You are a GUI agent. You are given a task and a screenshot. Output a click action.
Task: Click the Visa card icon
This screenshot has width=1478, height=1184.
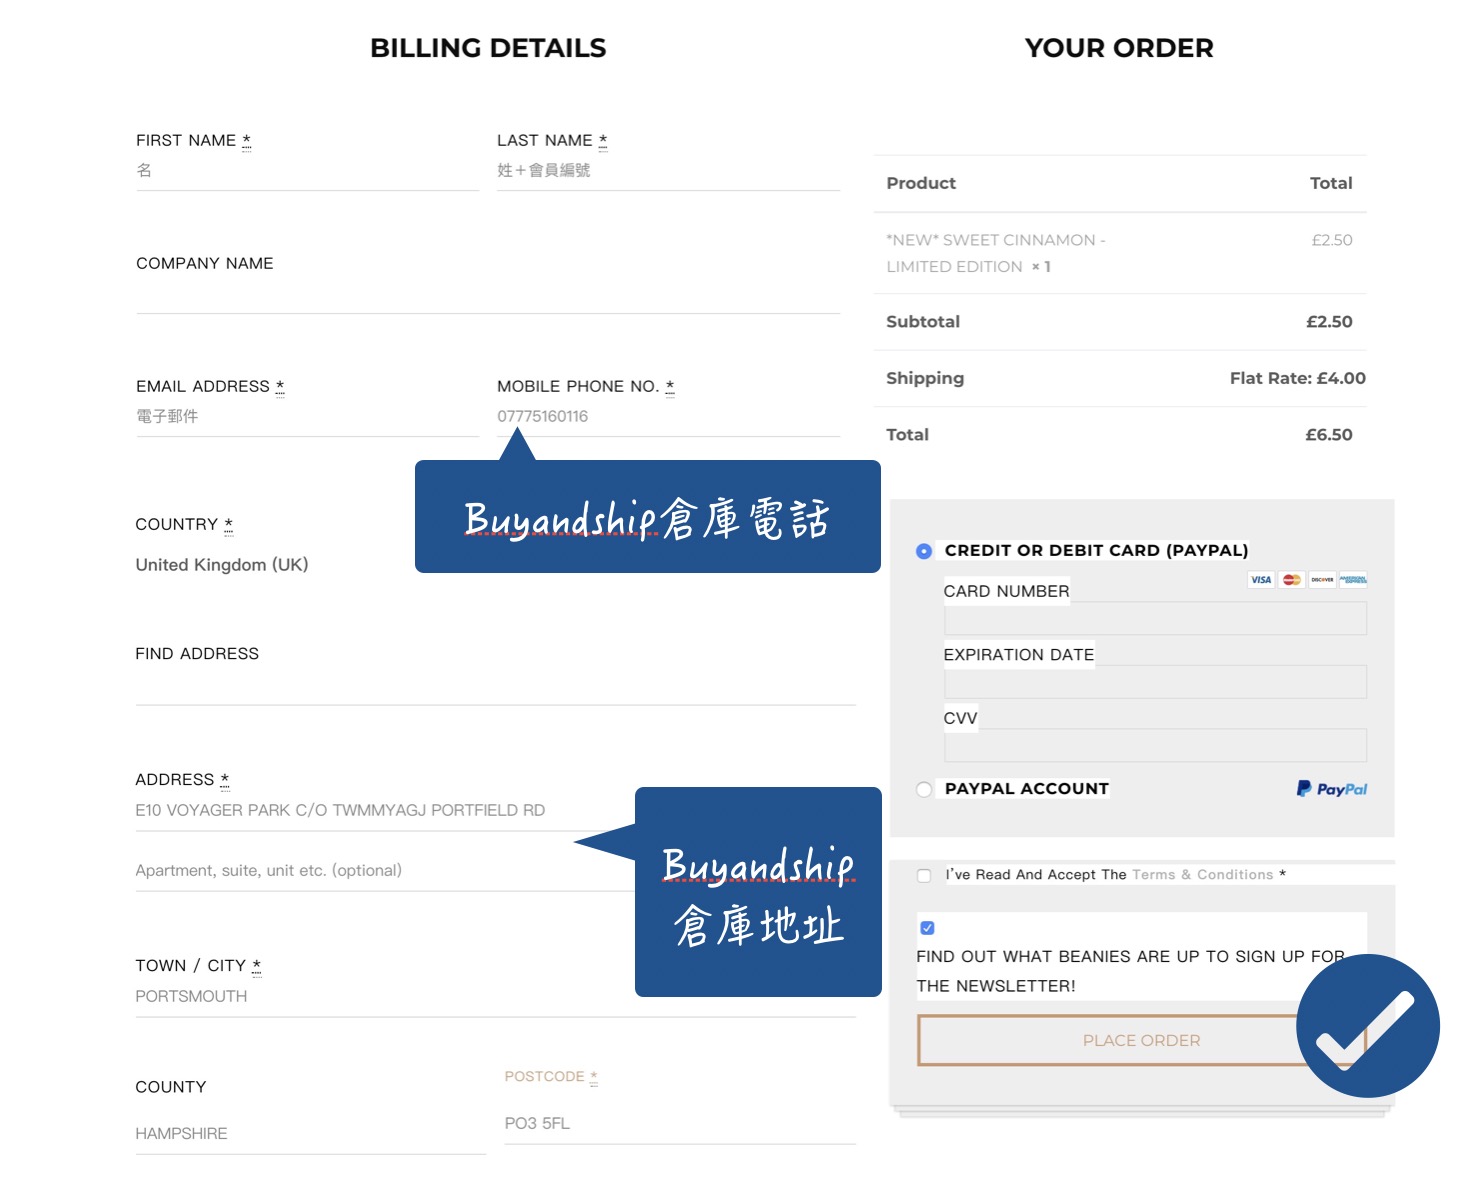pyautogui.click(x=1260, y=580)
